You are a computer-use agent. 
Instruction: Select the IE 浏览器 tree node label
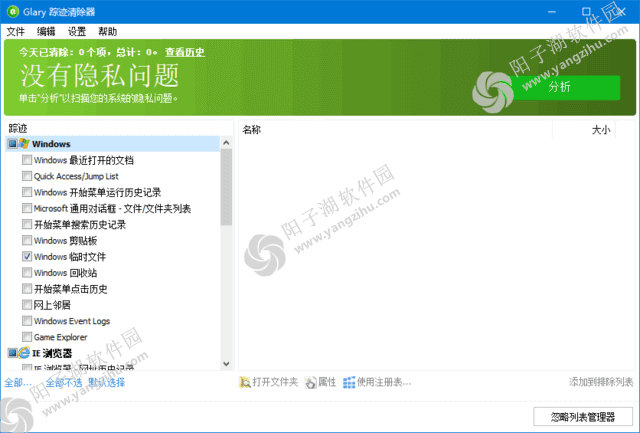(x=52, y=353)
